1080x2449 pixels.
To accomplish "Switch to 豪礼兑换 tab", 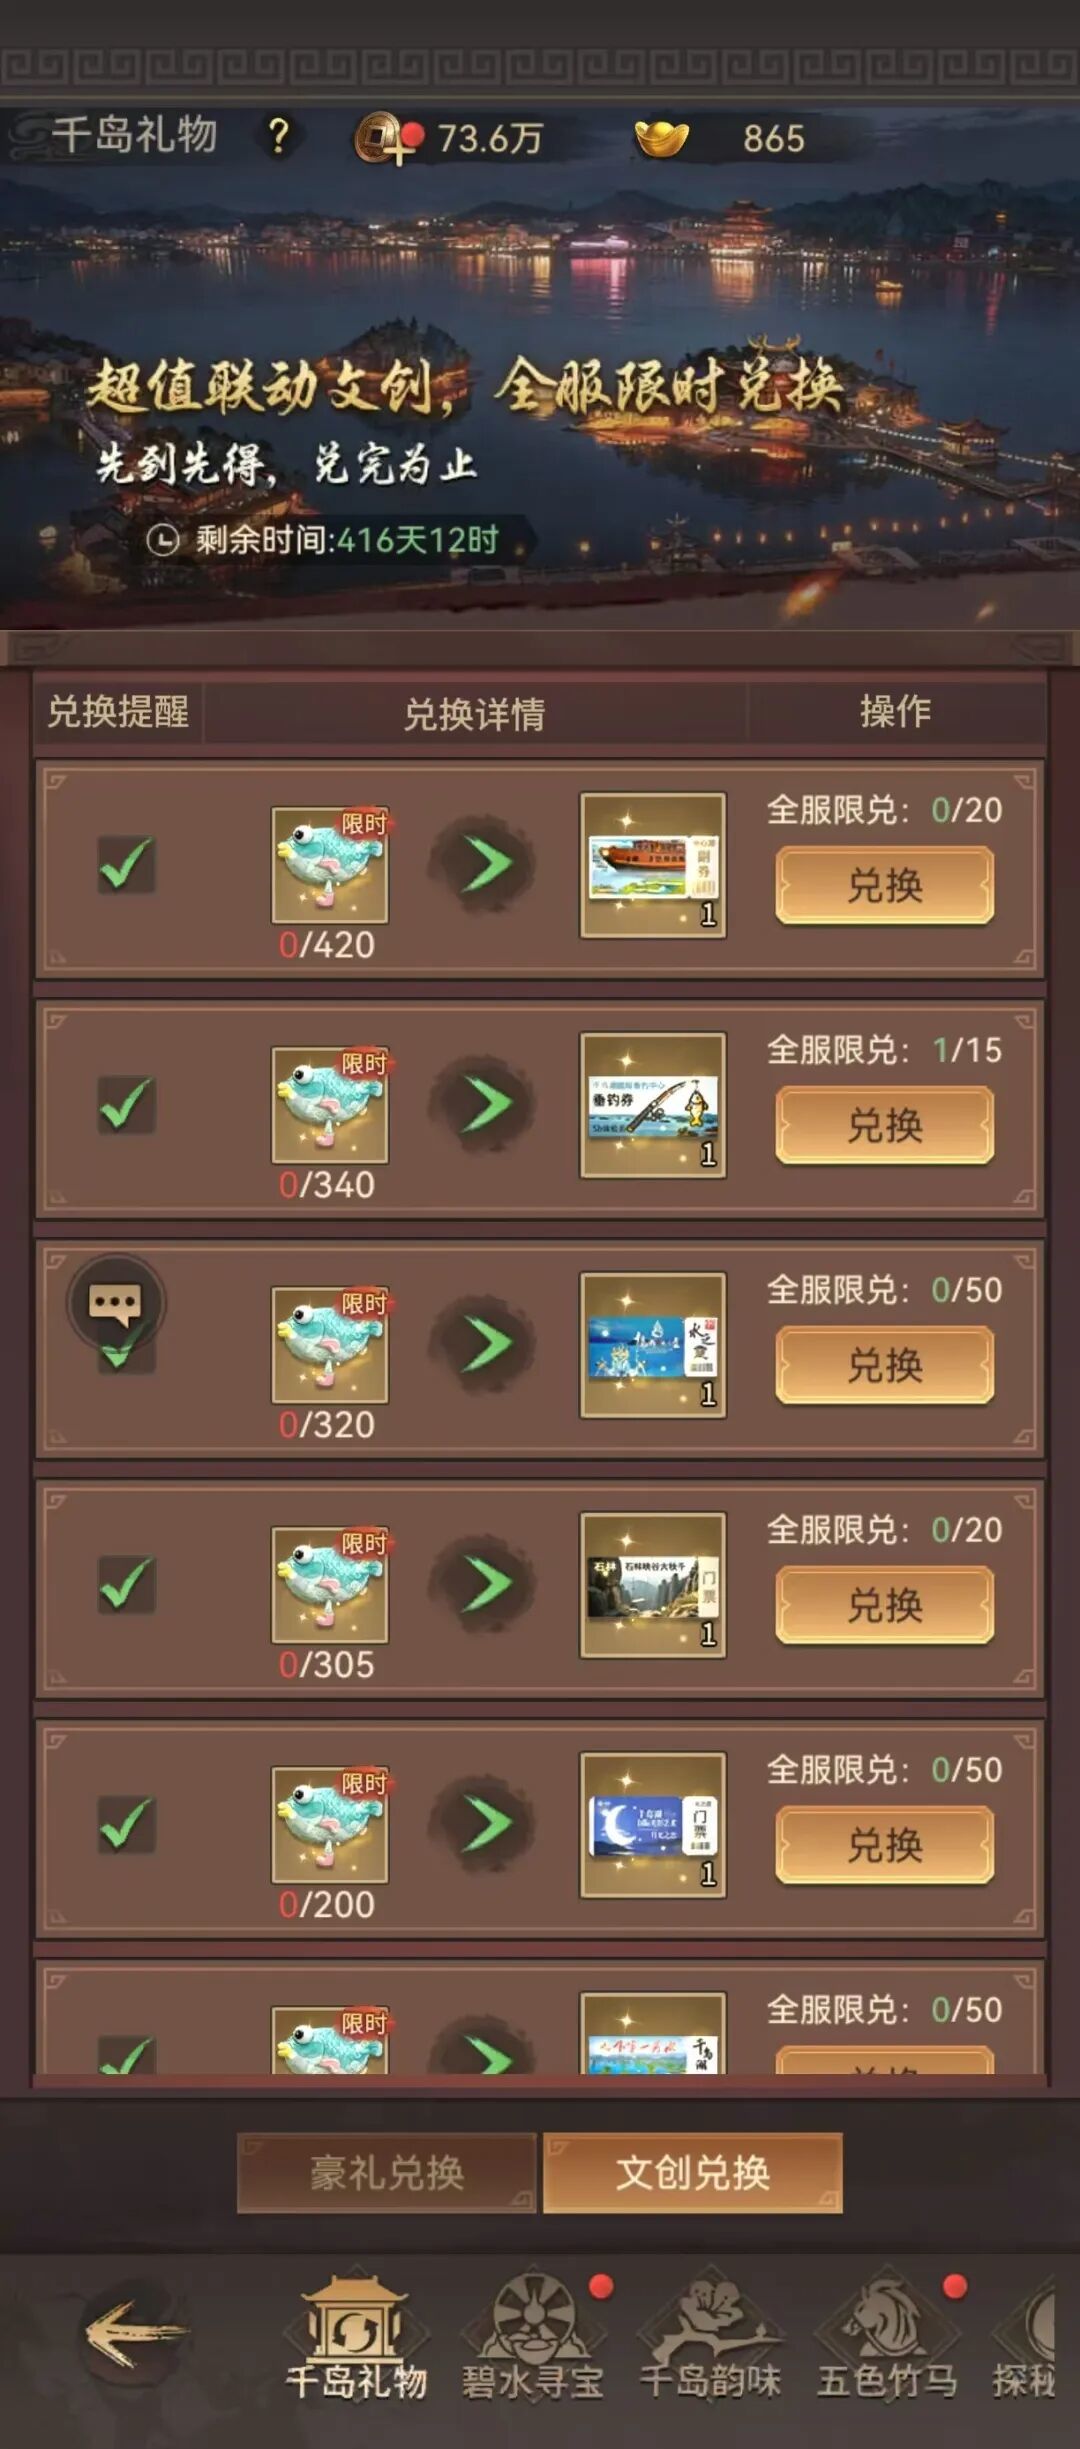I will 387,2173.
